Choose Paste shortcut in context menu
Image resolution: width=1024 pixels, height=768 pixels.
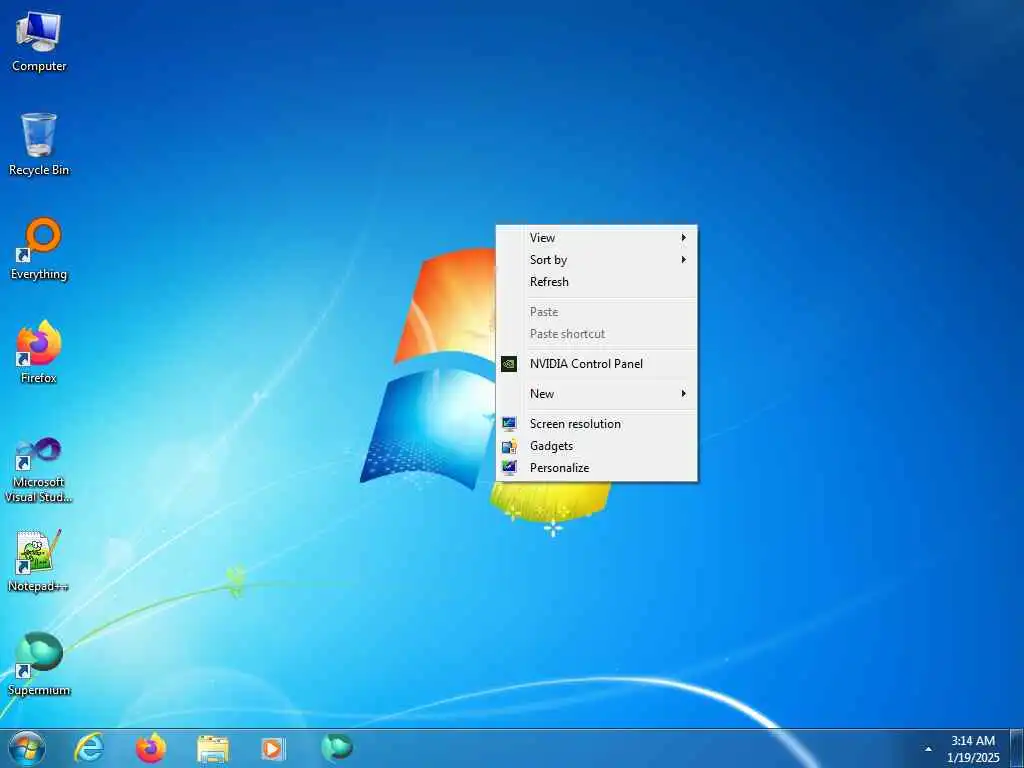[x=596, y=334]
